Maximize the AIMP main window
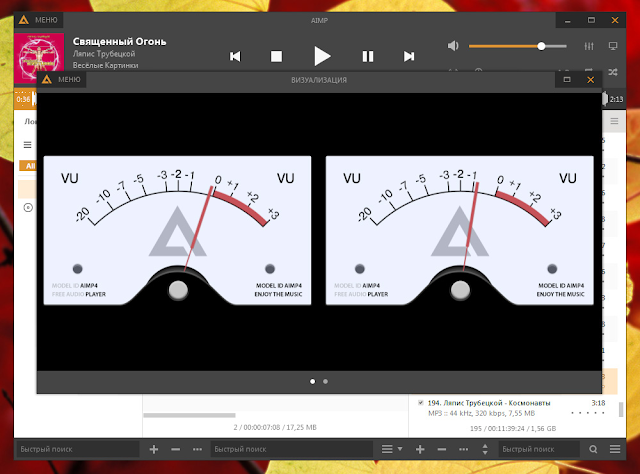 (591, 20)
